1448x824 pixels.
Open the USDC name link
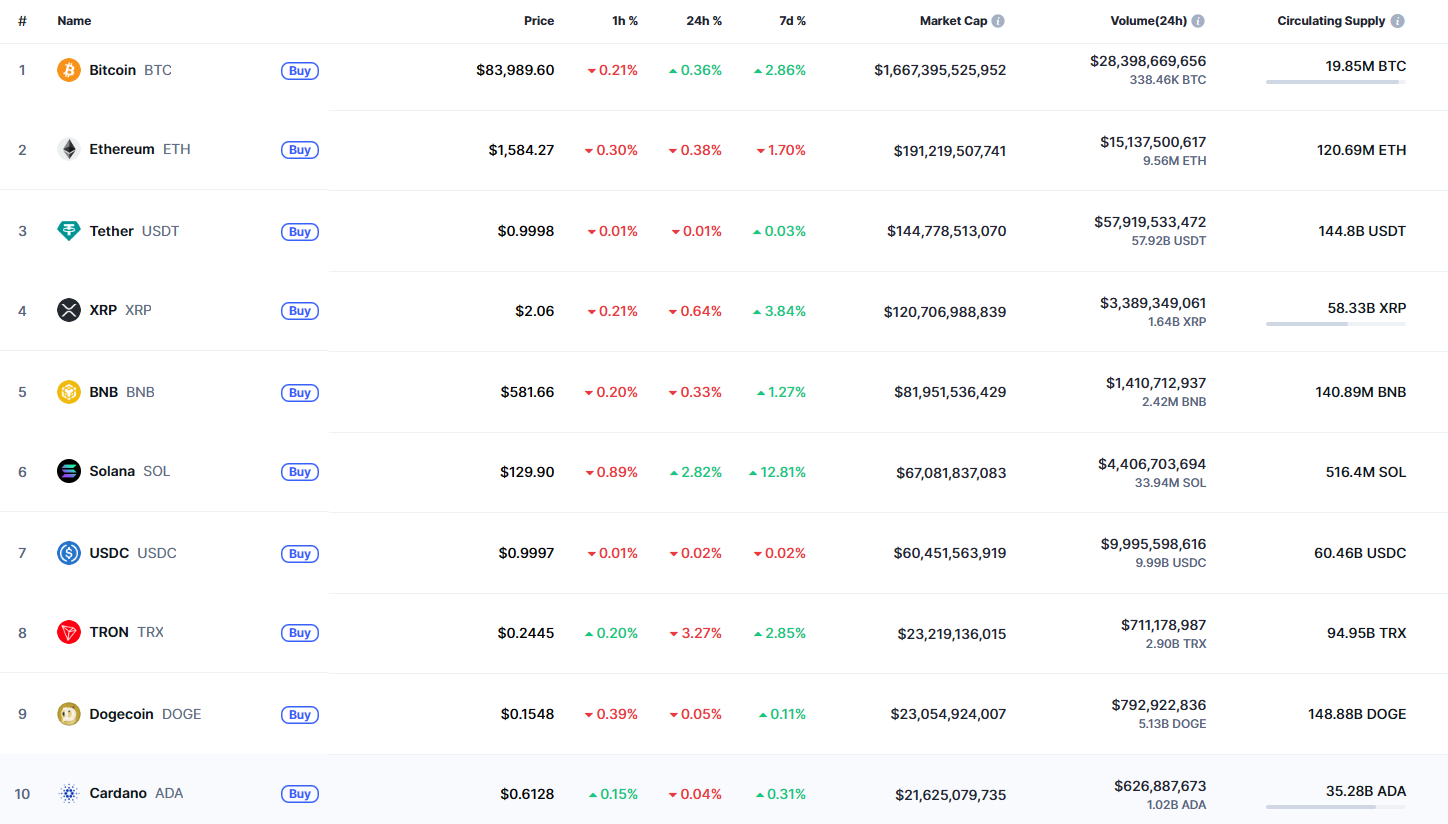133,553
